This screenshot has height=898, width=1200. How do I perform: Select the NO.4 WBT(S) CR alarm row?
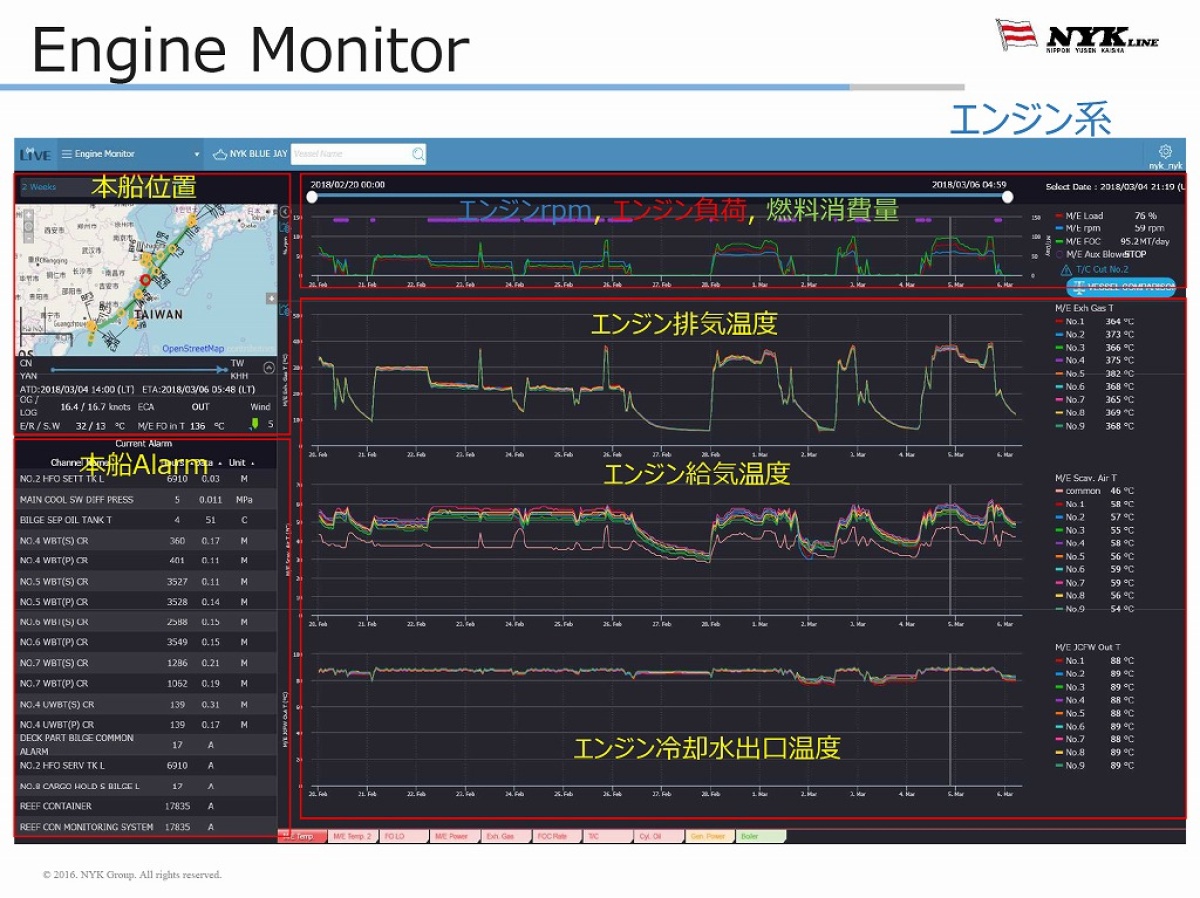point(147,541)
